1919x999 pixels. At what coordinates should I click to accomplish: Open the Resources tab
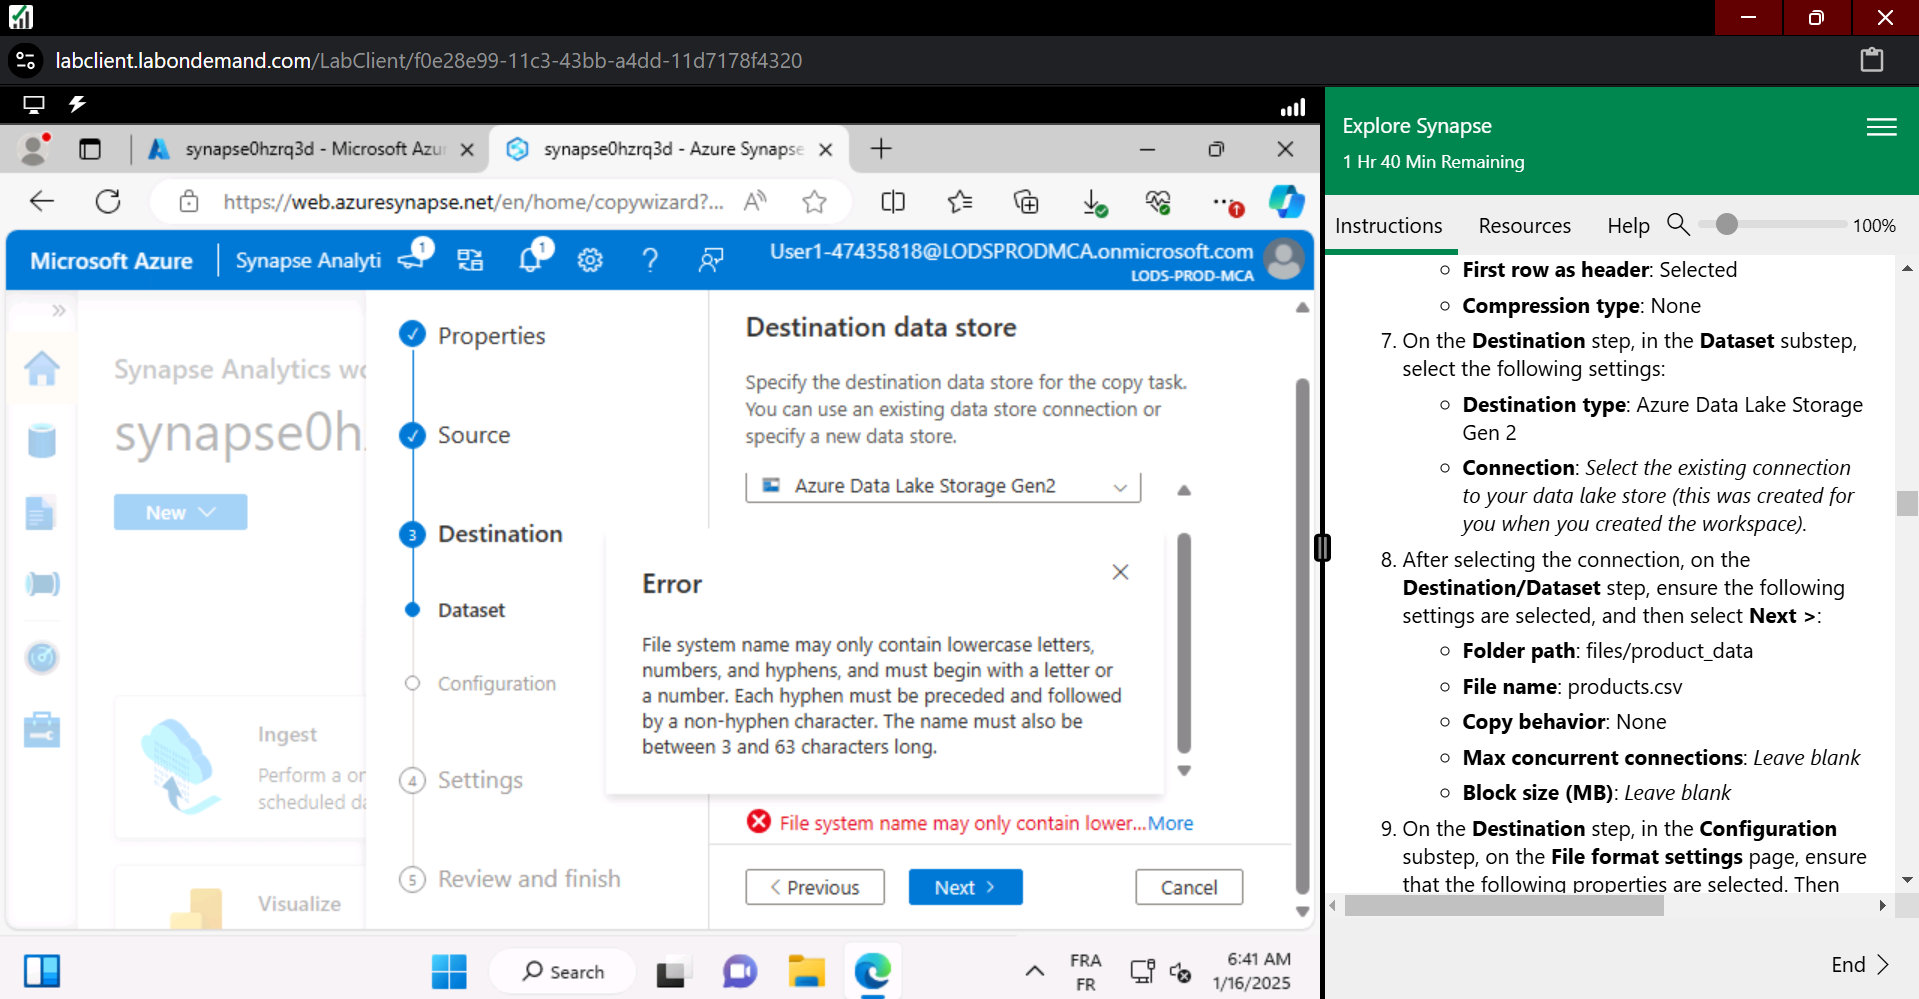(x=1524, y=226)
